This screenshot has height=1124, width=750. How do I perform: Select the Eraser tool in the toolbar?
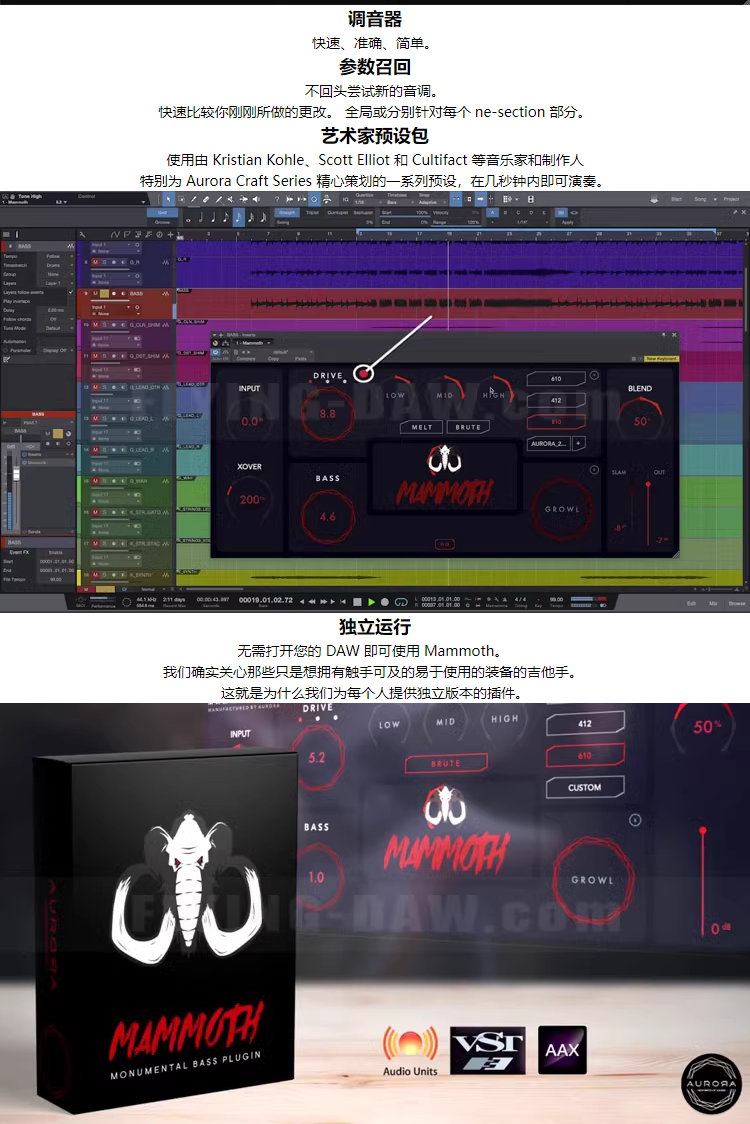[206, 199]
